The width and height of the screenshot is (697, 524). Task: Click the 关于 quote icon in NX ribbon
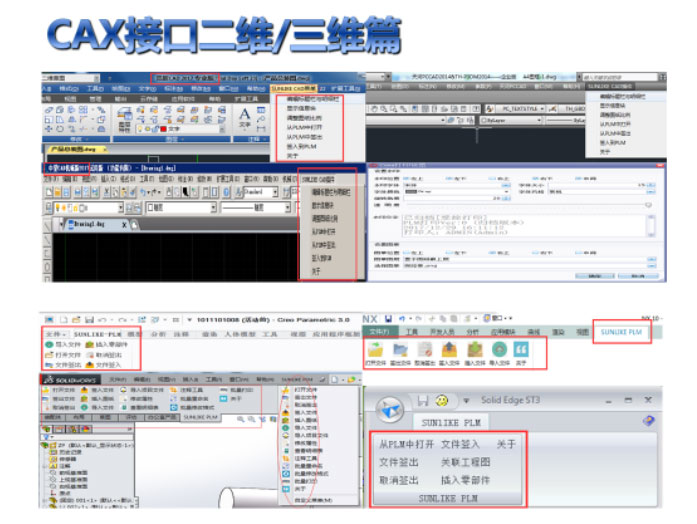[x=521, y=349]
